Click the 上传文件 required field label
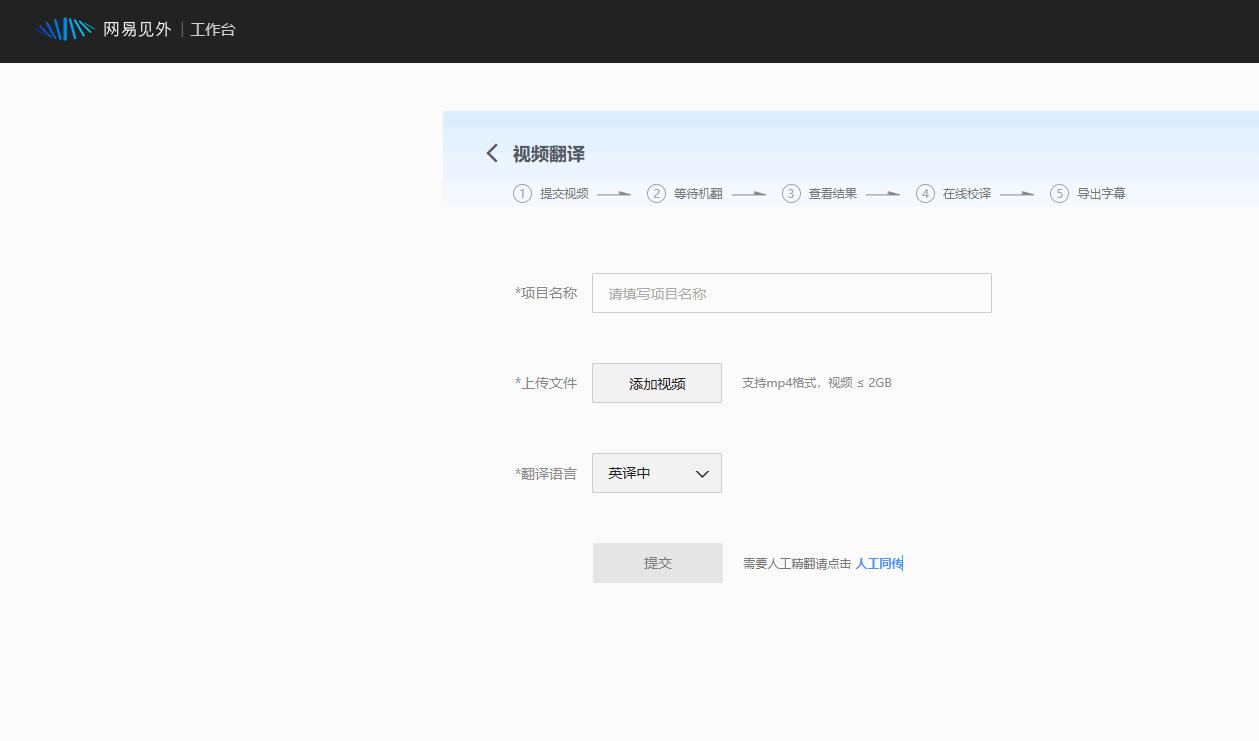Viewport: 1259px width, 741px height. coord(546,382)
